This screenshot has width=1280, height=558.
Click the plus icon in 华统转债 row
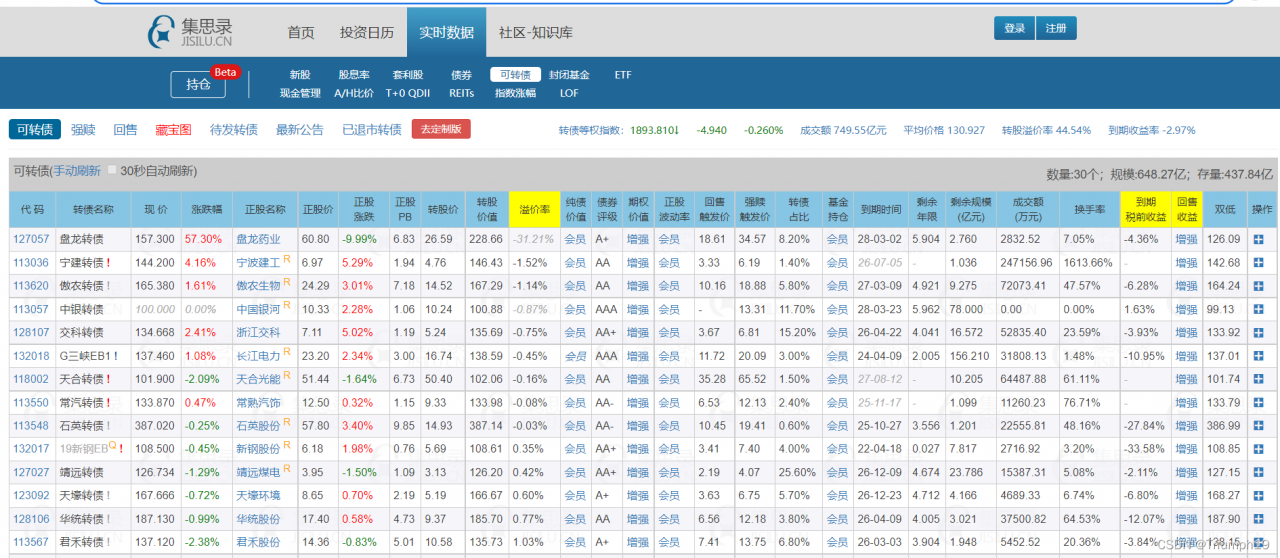1257,519
